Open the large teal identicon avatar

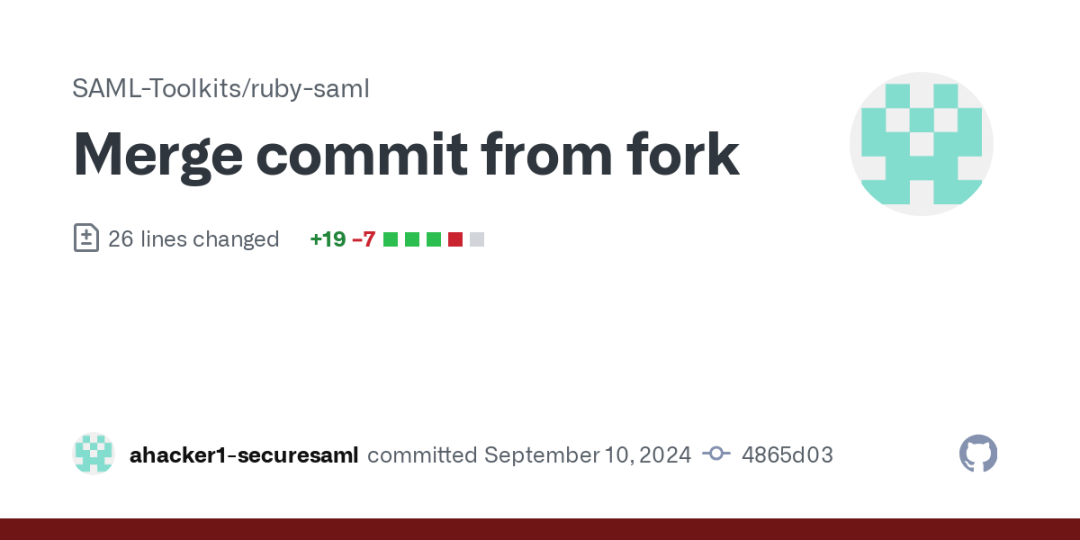click(x=921, y=144)
